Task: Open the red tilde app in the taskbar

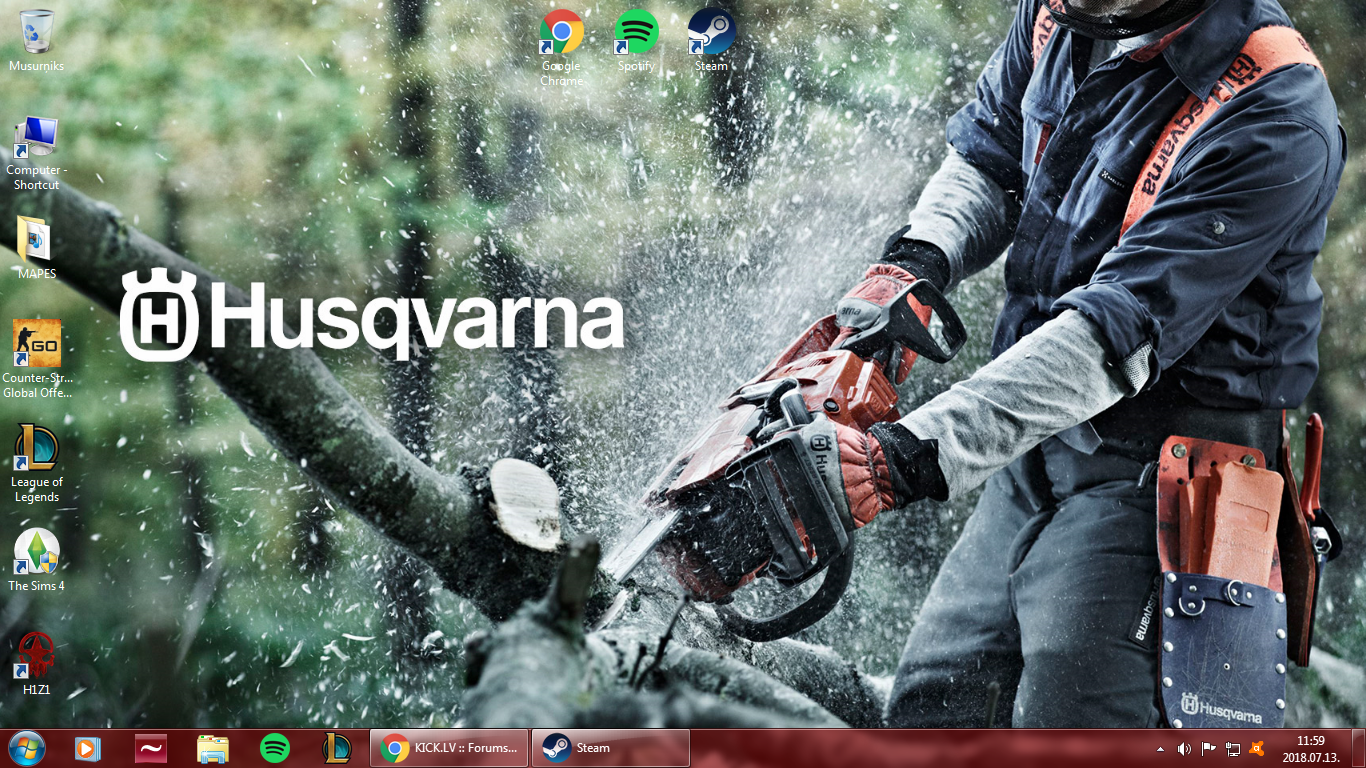Action: pos(151,748)
